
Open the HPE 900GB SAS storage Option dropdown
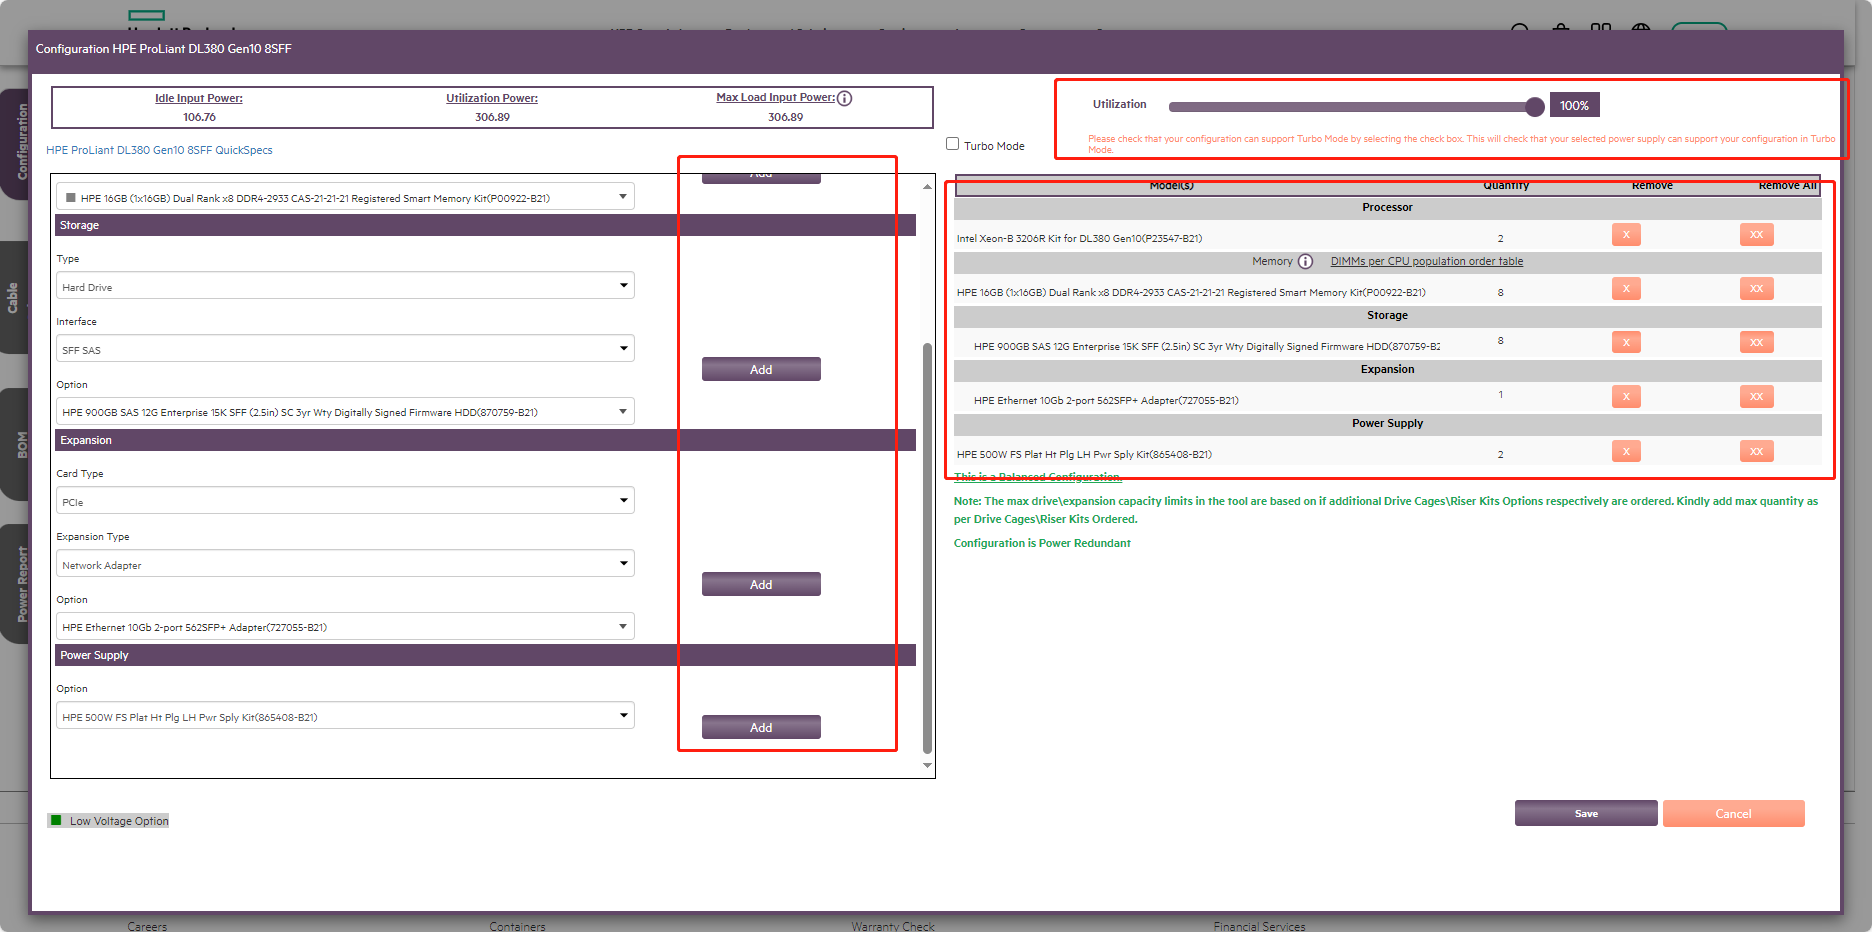345,412
